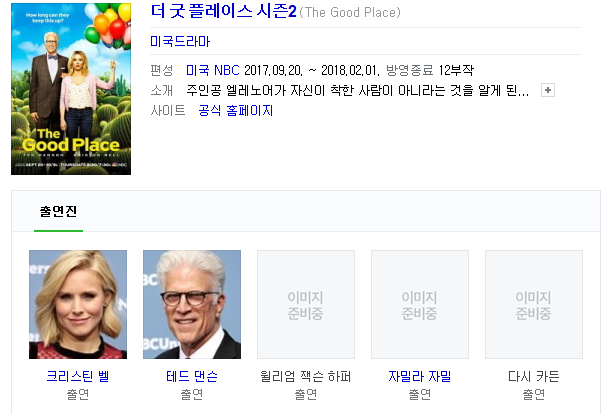
Task: Open the 더 굿 플레이스 시즌2 title link
Action: [x=223, y=11]
